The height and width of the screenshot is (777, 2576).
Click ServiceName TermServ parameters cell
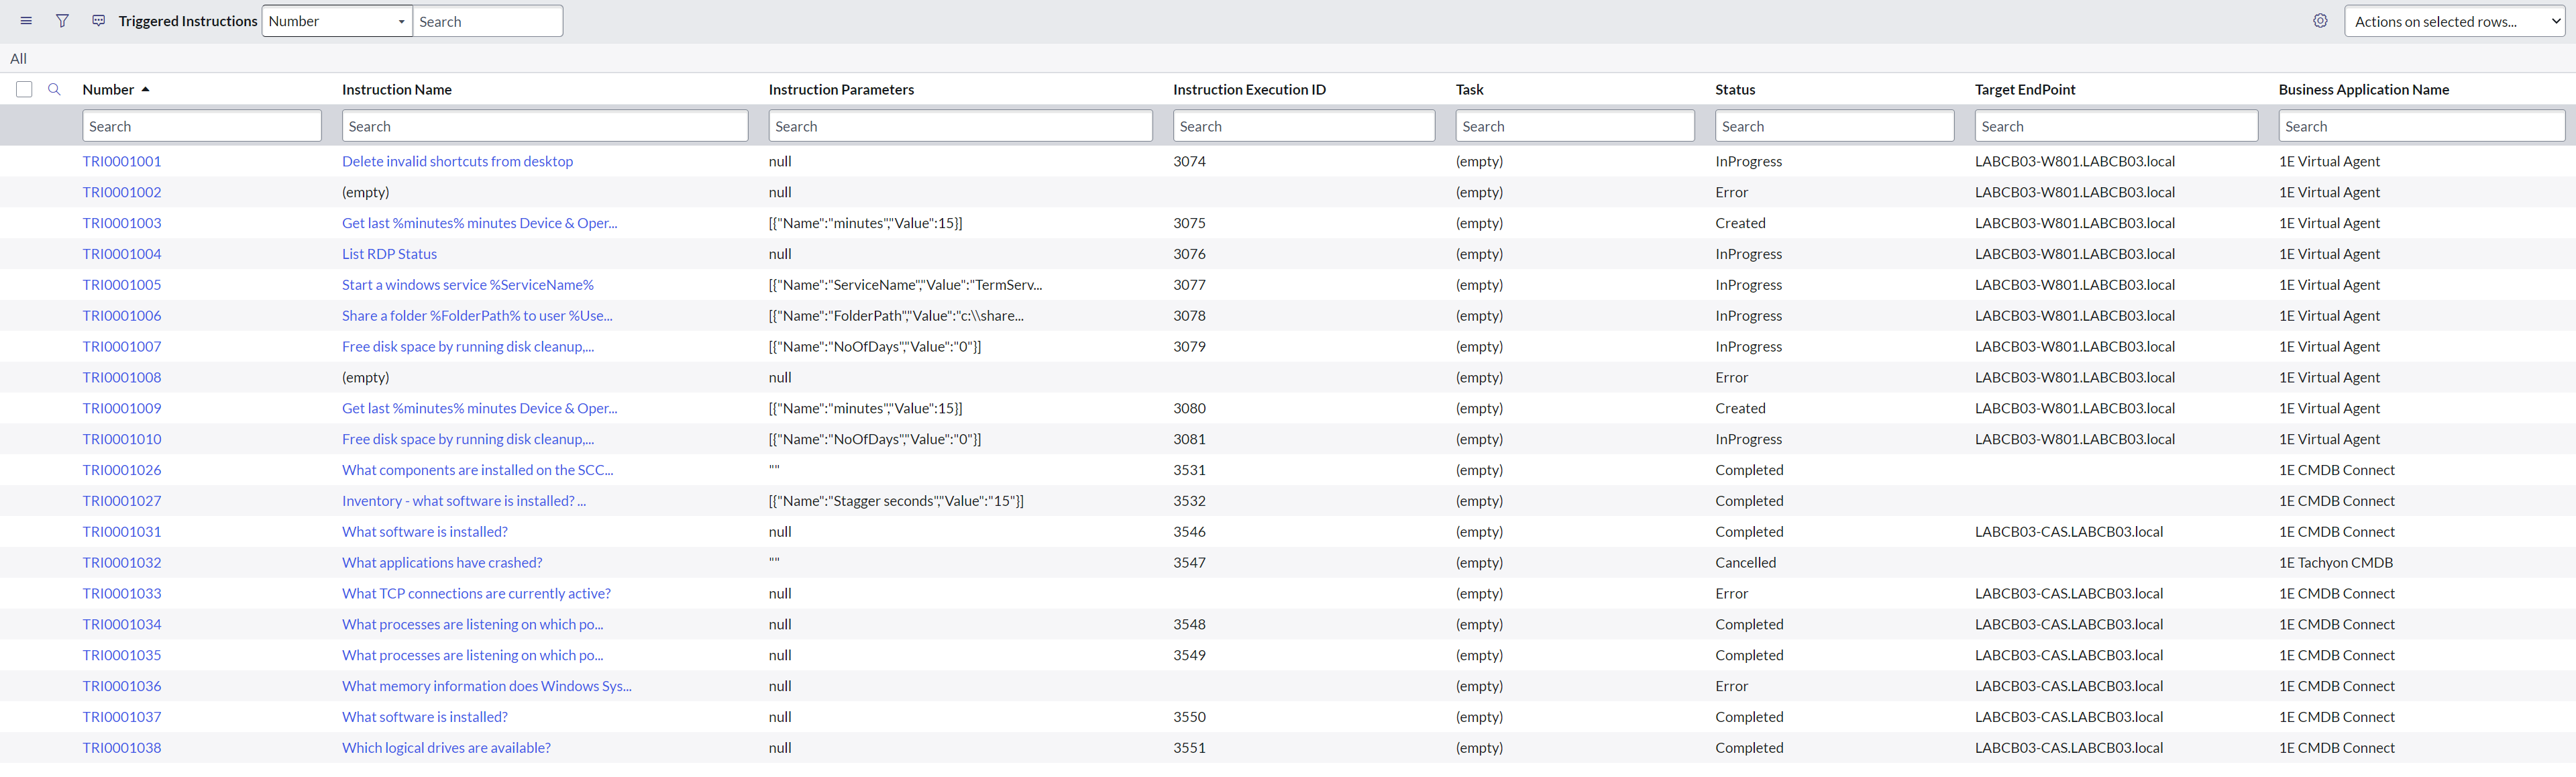pos(905,285)
